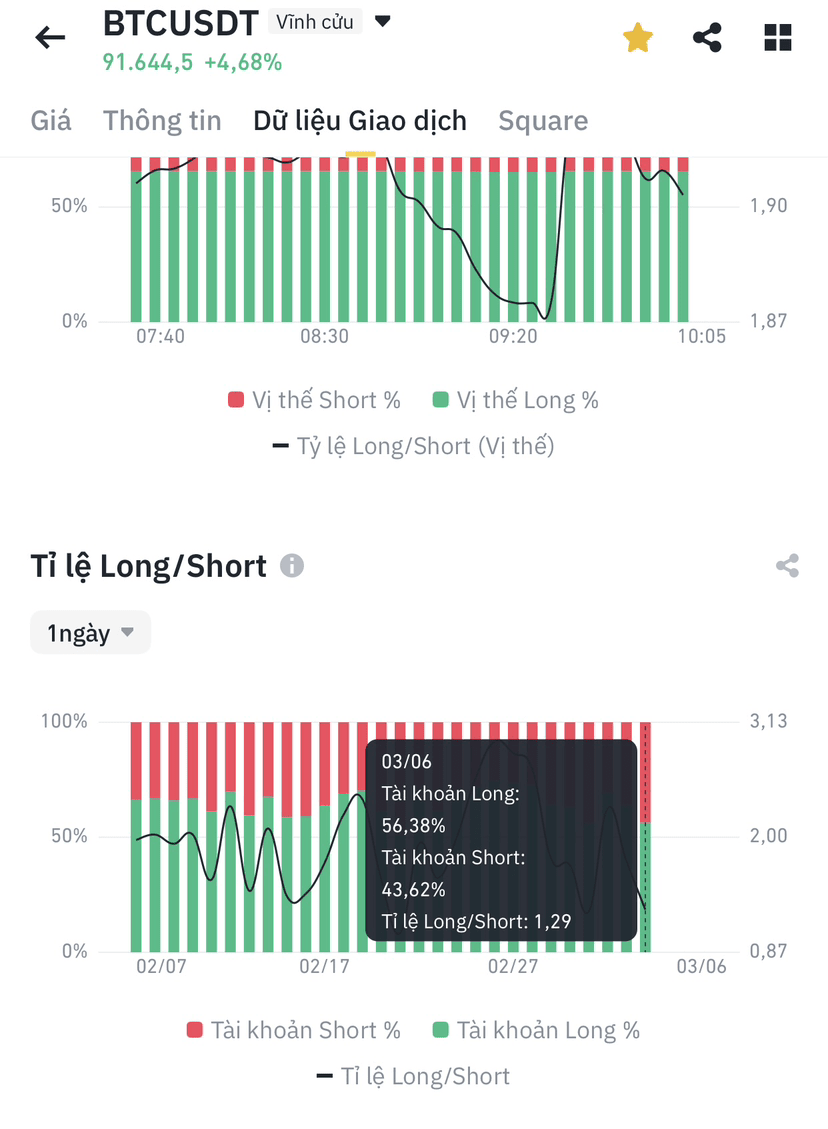Select the Dữ liệu Giao dịch tab
828x1129 pixels.
pos(360,121)
